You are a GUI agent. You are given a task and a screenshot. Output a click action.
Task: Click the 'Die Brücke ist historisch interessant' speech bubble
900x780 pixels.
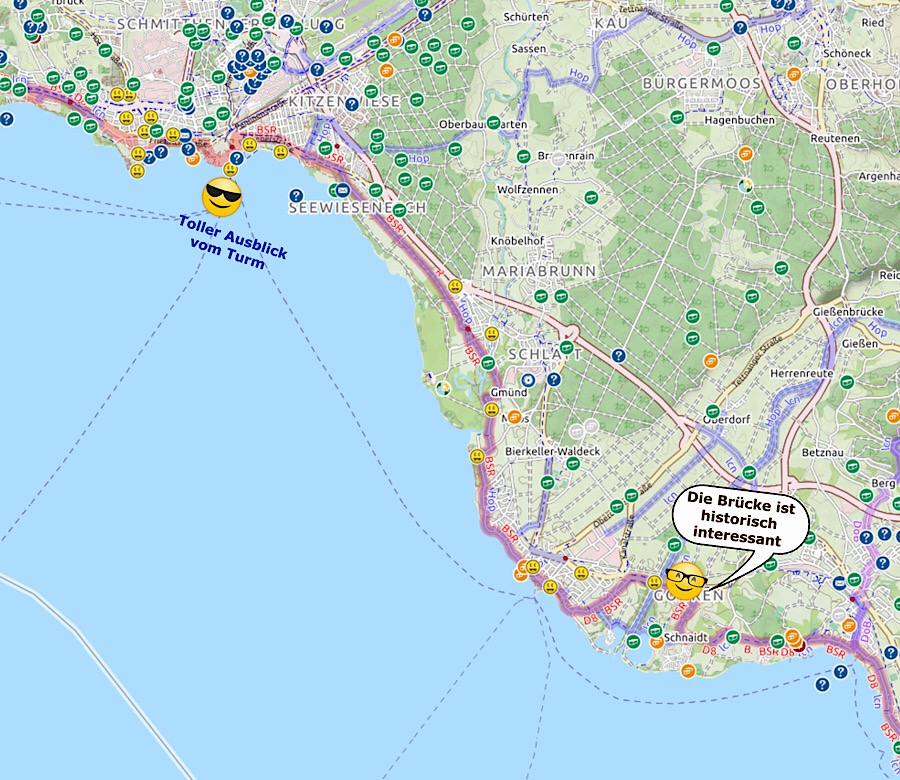coord(739,520)
